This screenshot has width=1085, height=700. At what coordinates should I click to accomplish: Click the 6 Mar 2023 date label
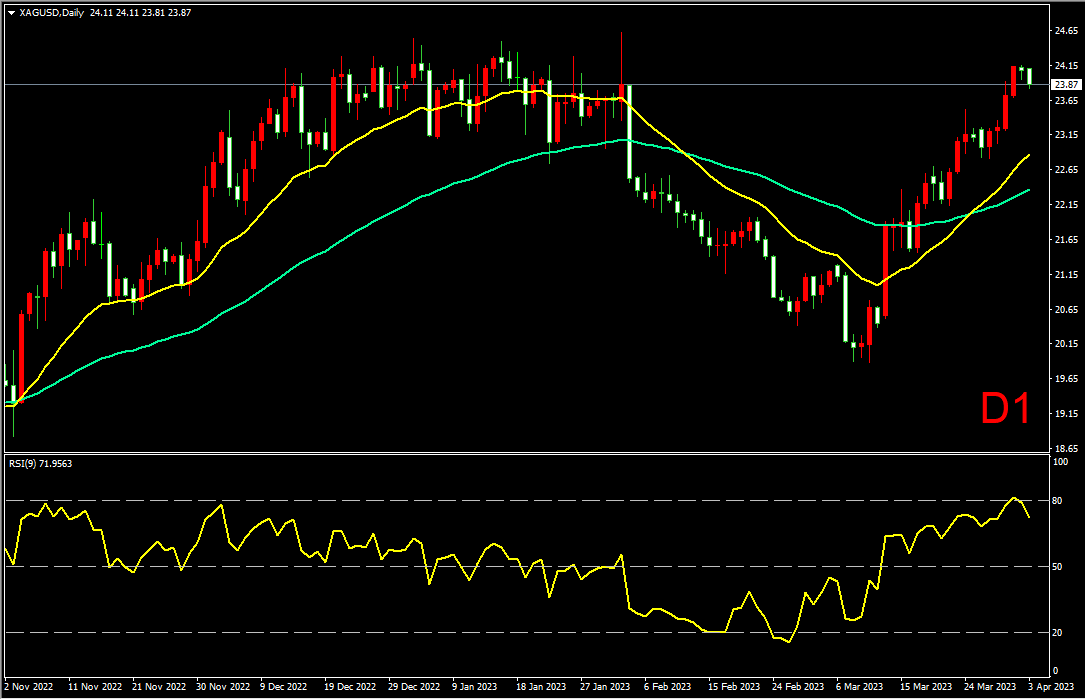[x=859, y=686]
